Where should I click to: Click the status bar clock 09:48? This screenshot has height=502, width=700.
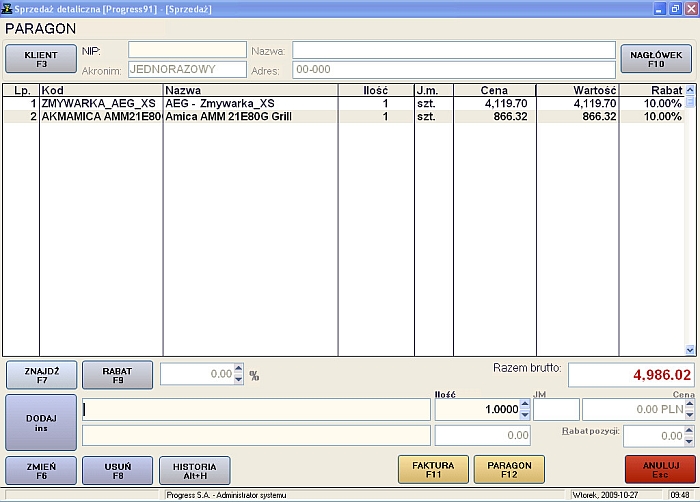click(x=680, y=495)
